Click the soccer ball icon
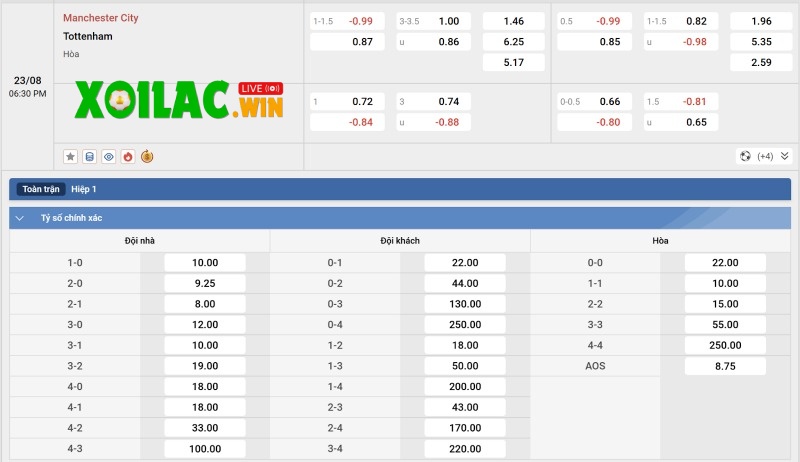800x462 pixels. point(745,156)
